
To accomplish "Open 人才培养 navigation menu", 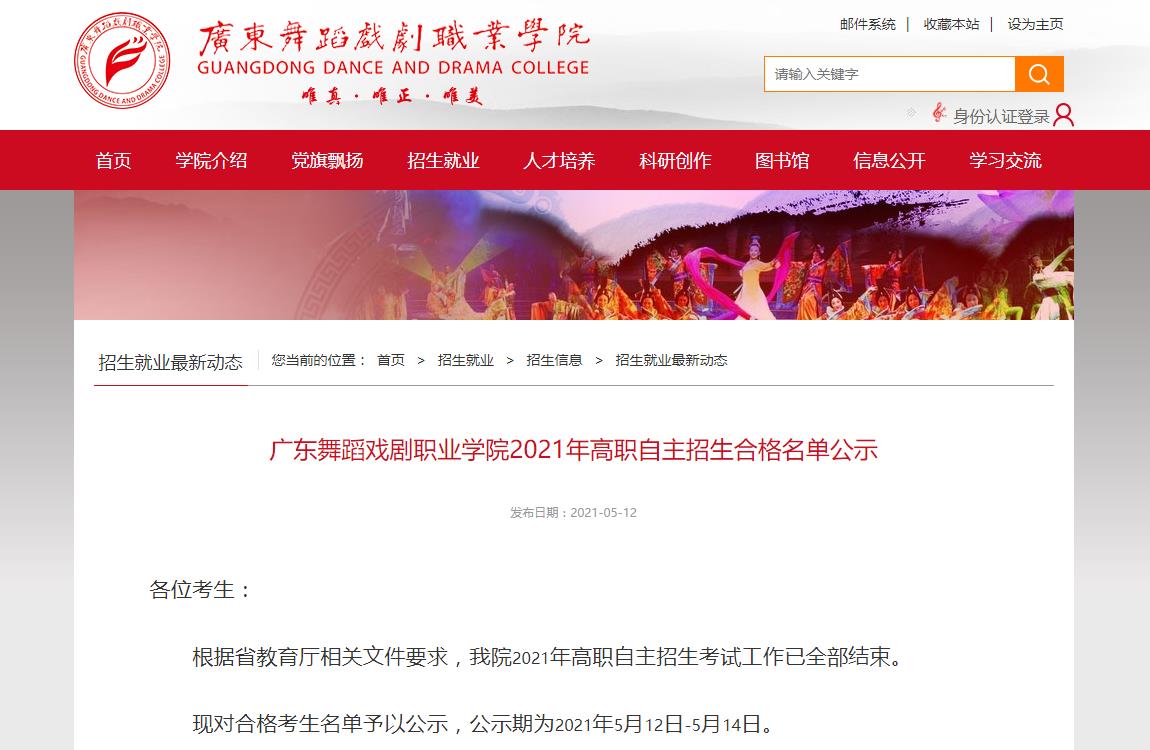I will [x=559, y=161].
